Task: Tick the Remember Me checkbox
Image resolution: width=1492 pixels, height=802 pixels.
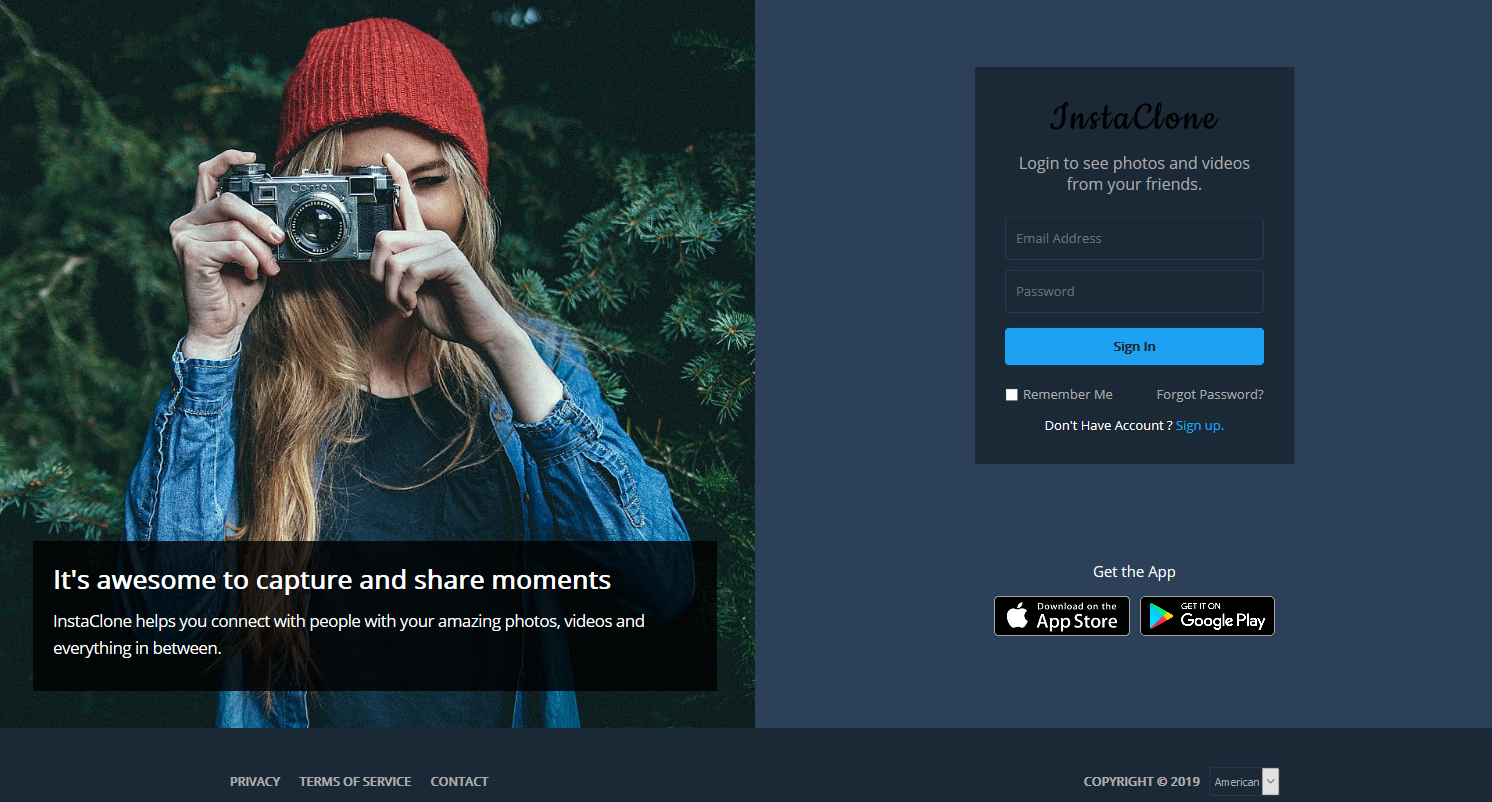Action: pyautogui.click(x=1011, y=395)
